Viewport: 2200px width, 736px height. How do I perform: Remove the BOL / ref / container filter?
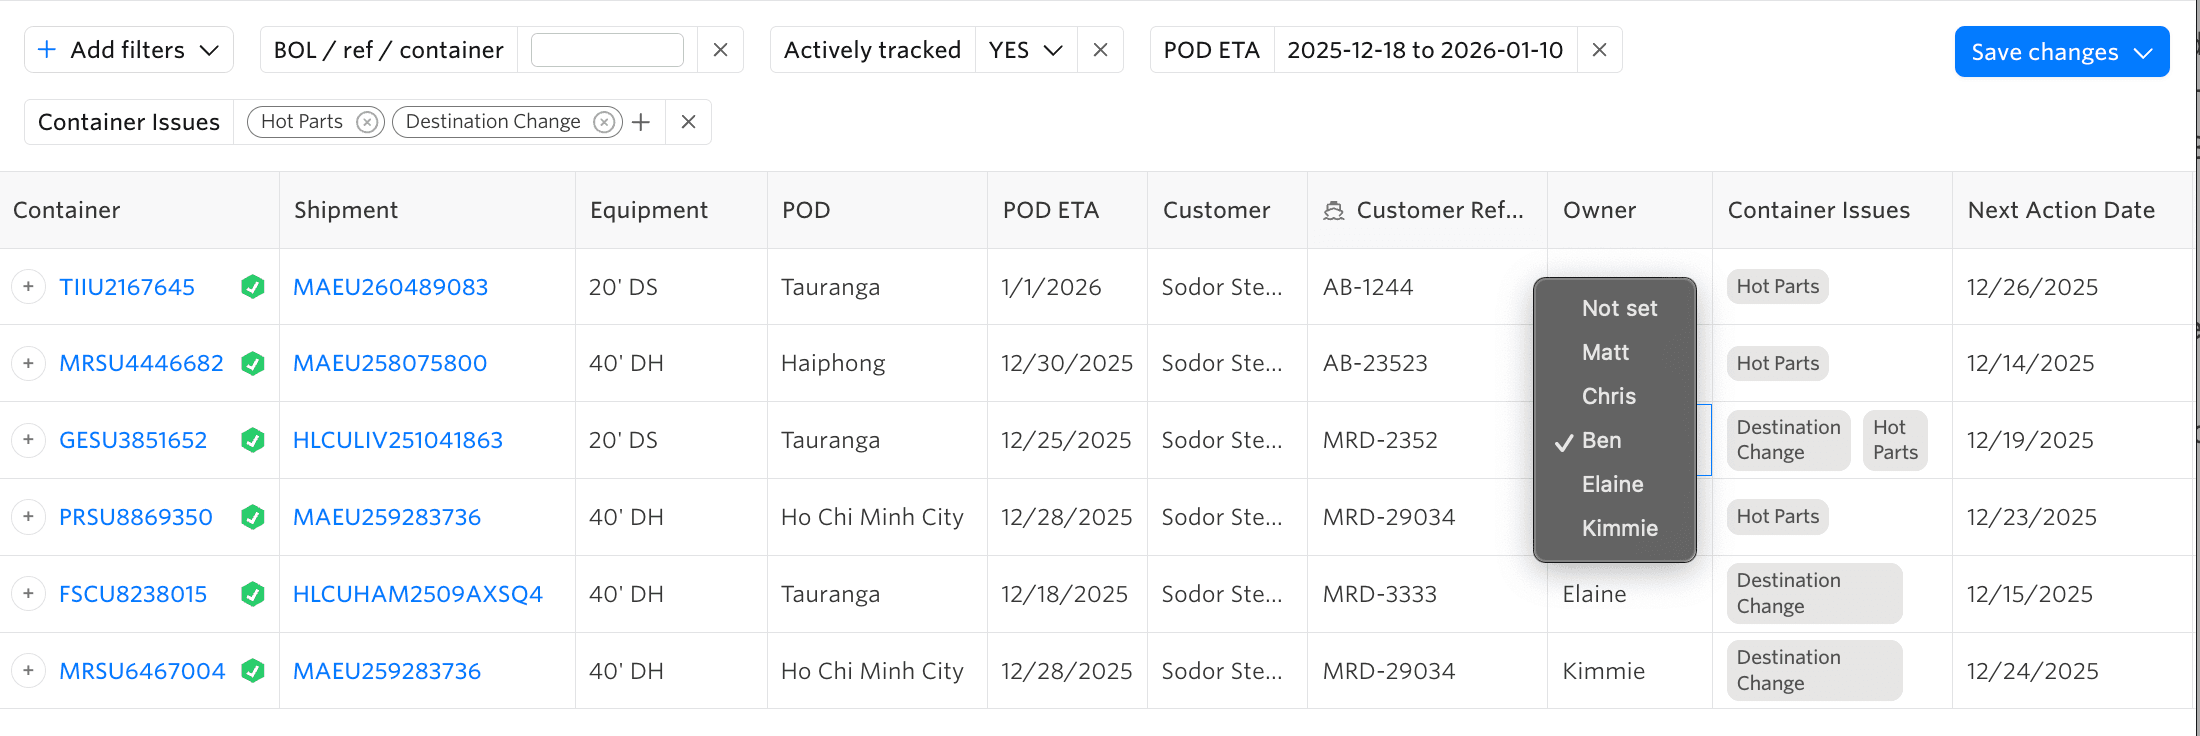pyautogui.click(x=720, y=50)
